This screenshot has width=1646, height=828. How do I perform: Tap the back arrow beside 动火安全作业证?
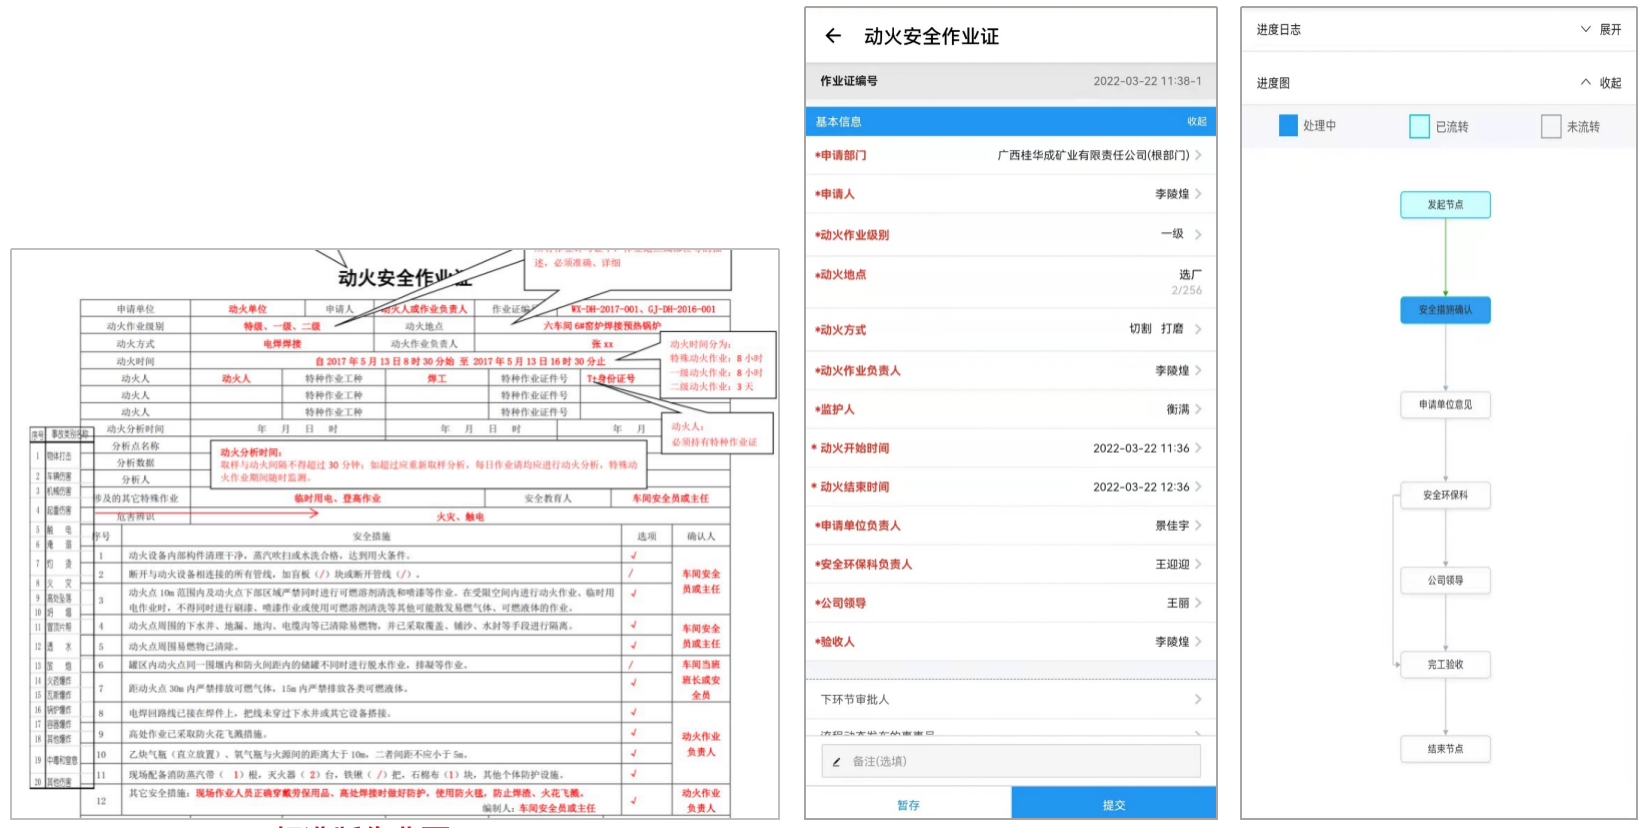pos(833,36)
